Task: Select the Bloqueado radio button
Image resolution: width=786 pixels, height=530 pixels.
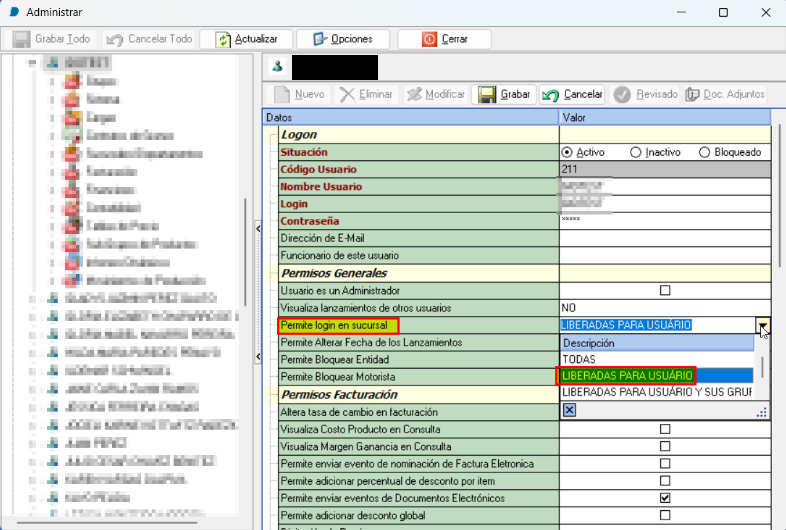Action: (704, 152)
